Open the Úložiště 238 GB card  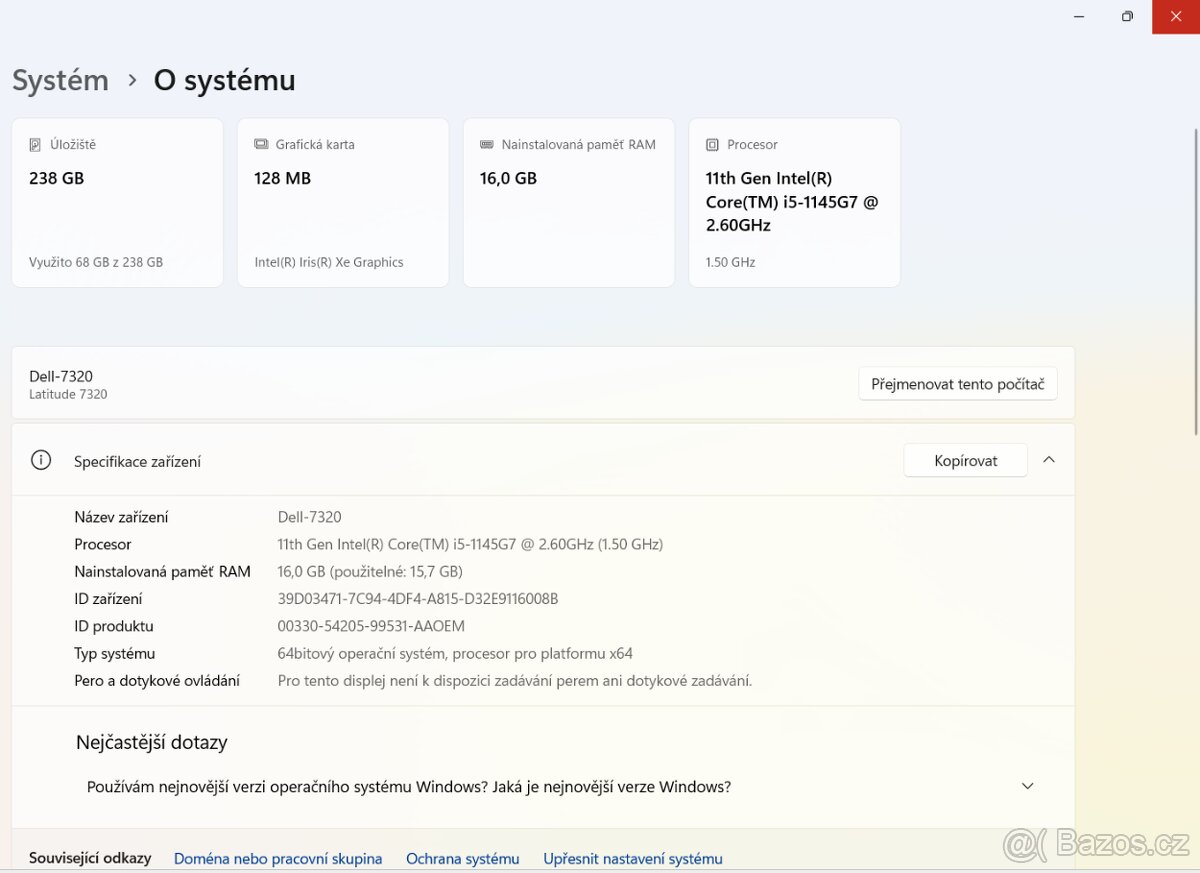[x=117, y=203]
